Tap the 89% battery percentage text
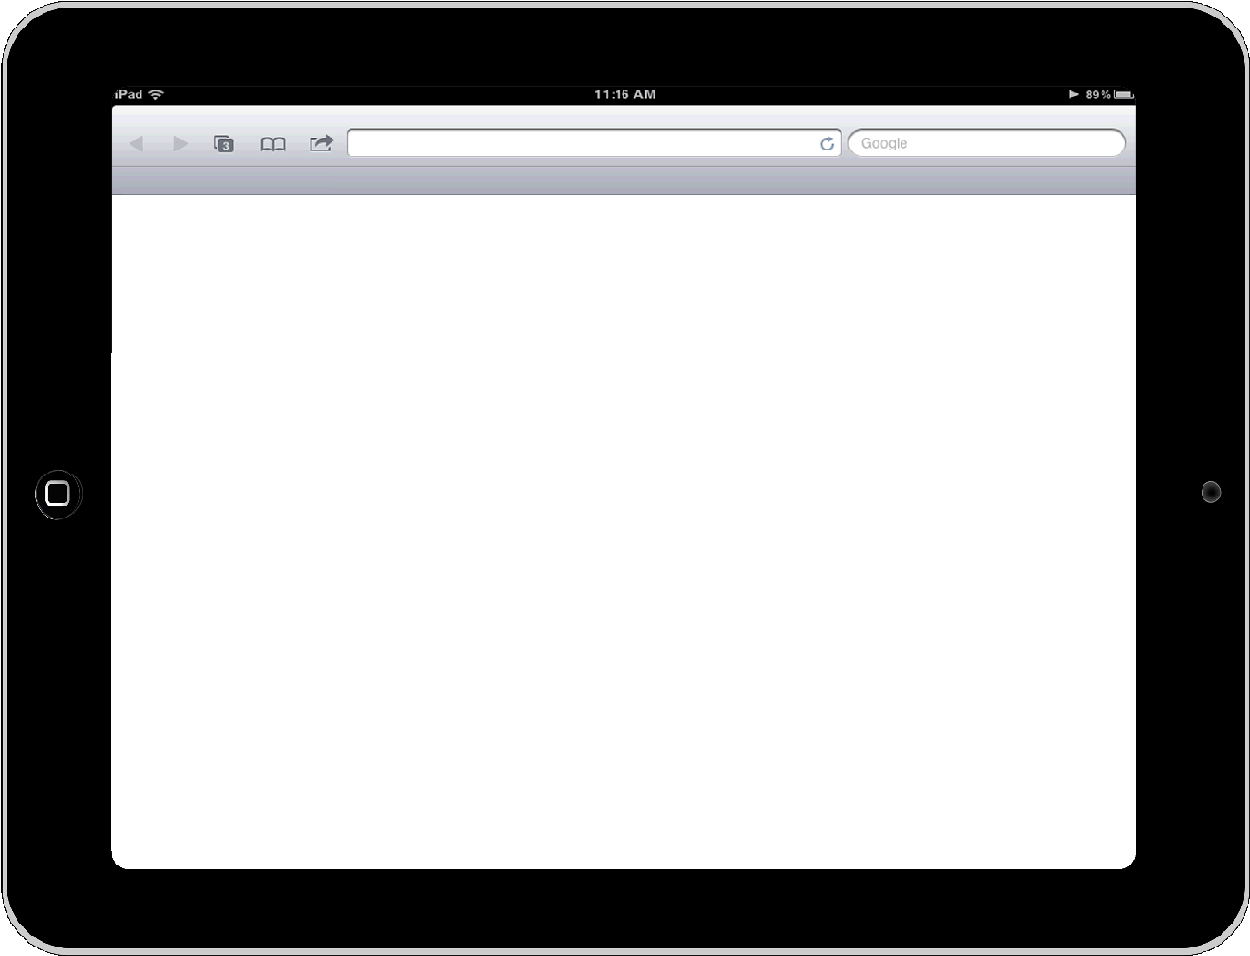This screenshot has height=956, width=1250. (x=1098, y=94)
